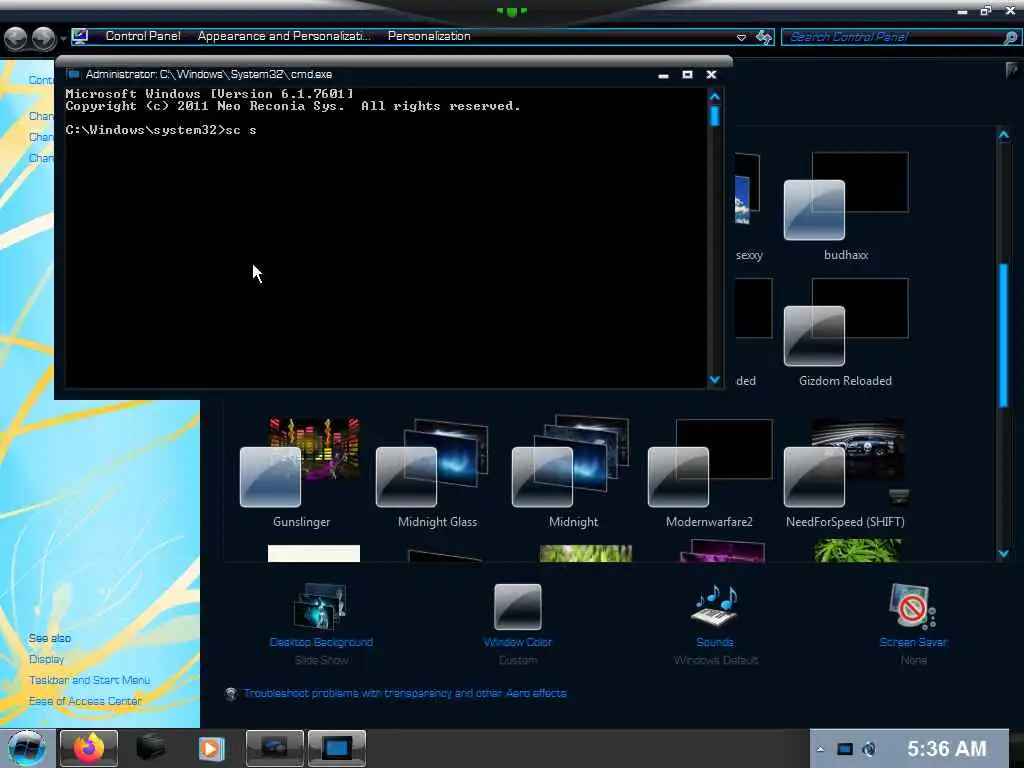Image resolution: width=1024 pixels, height=768 pixels.
Task: Click the troubleshoot Aero icon
Action: [231, 694]
